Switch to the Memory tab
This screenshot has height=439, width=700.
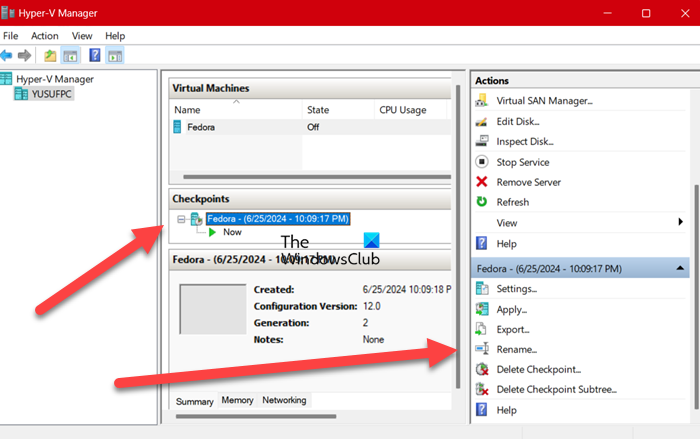pos(237,400)
